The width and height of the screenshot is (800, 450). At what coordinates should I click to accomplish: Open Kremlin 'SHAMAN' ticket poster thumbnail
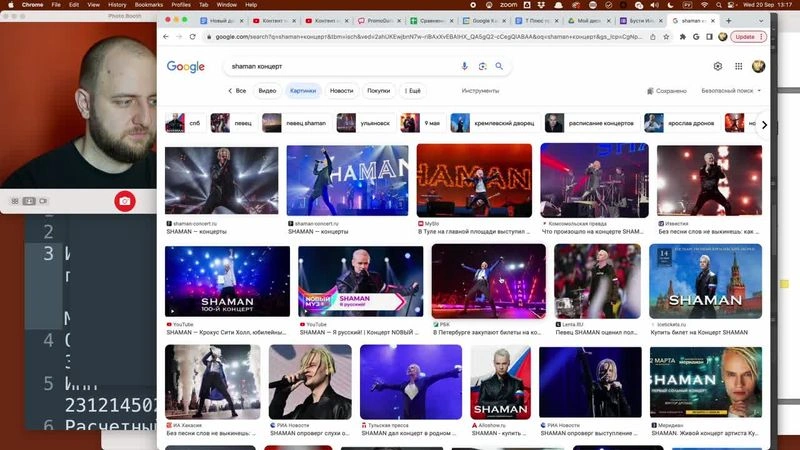pos(706,281)
